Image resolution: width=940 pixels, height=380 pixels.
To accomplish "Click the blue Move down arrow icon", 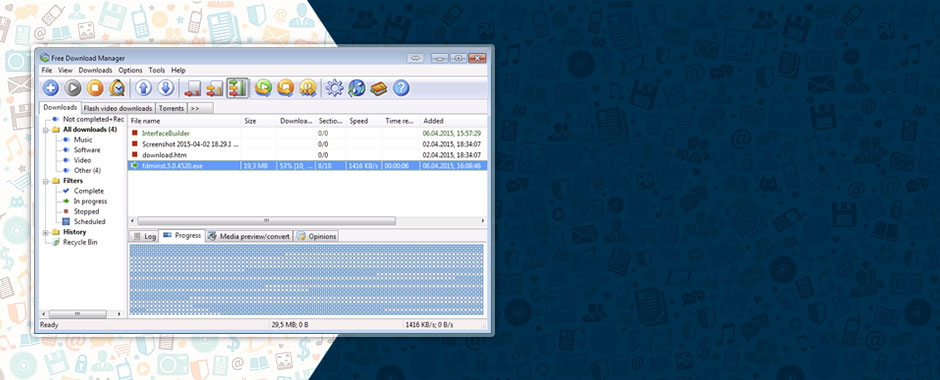I will click(x=165, y=89).
